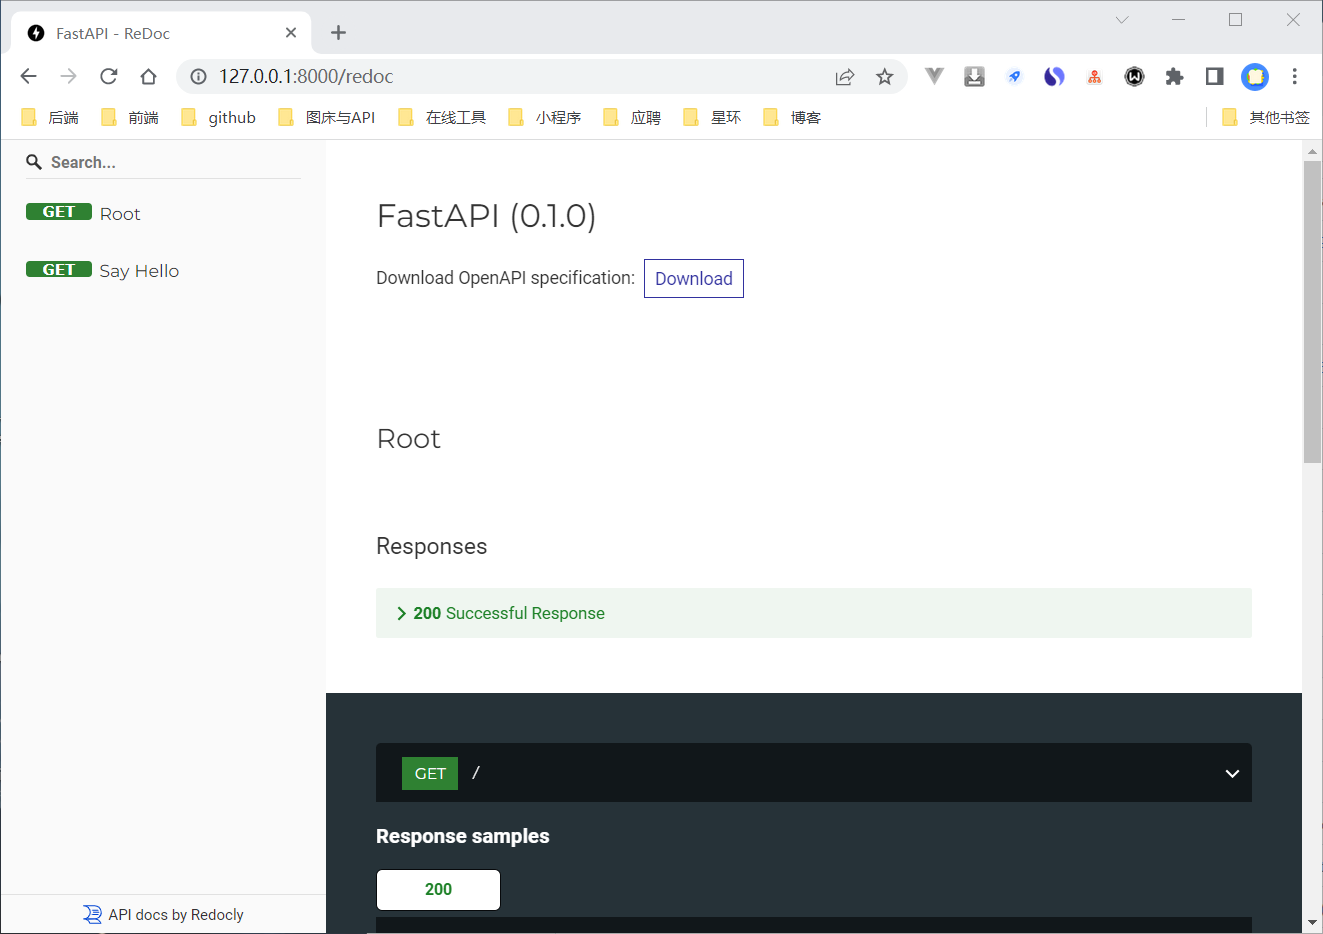Click the Response samples heading
The width and height of the screenshot is (1323, 934).
[x=463, y=836]
